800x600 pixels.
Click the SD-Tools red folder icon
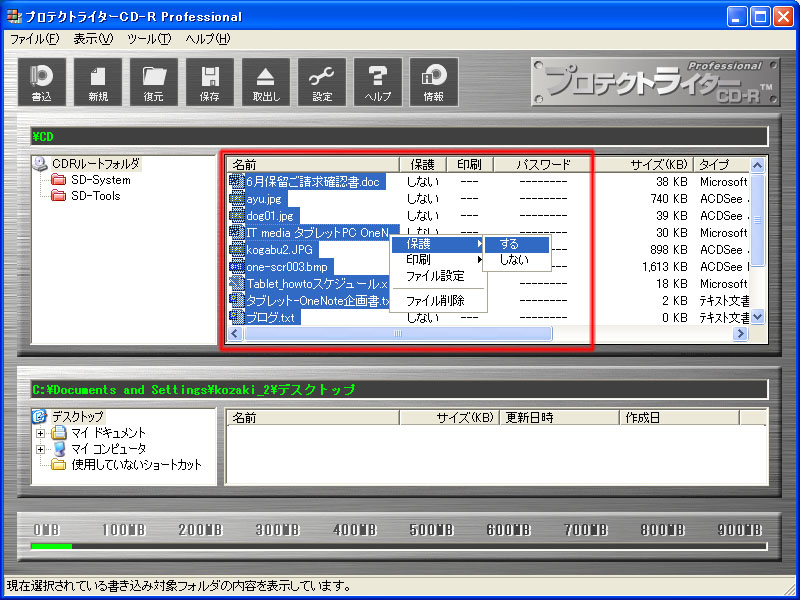59,196
